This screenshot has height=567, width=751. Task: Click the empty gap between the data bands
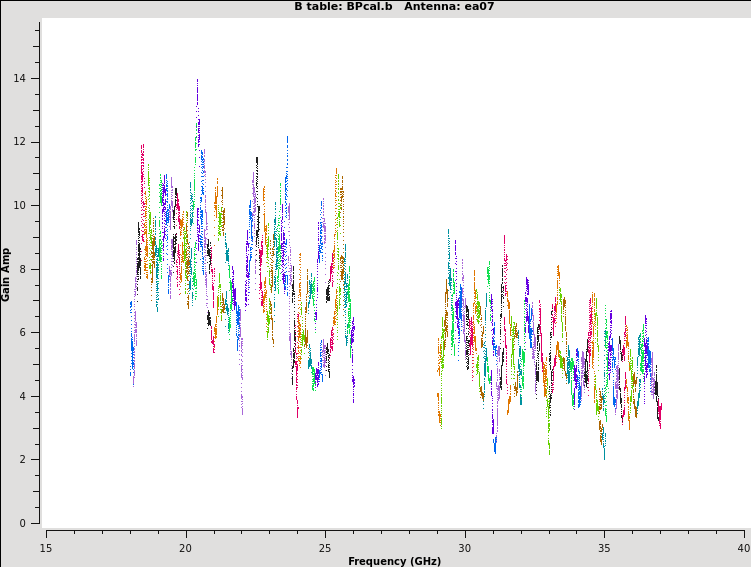pyautogui.click(x=395, y=300)
